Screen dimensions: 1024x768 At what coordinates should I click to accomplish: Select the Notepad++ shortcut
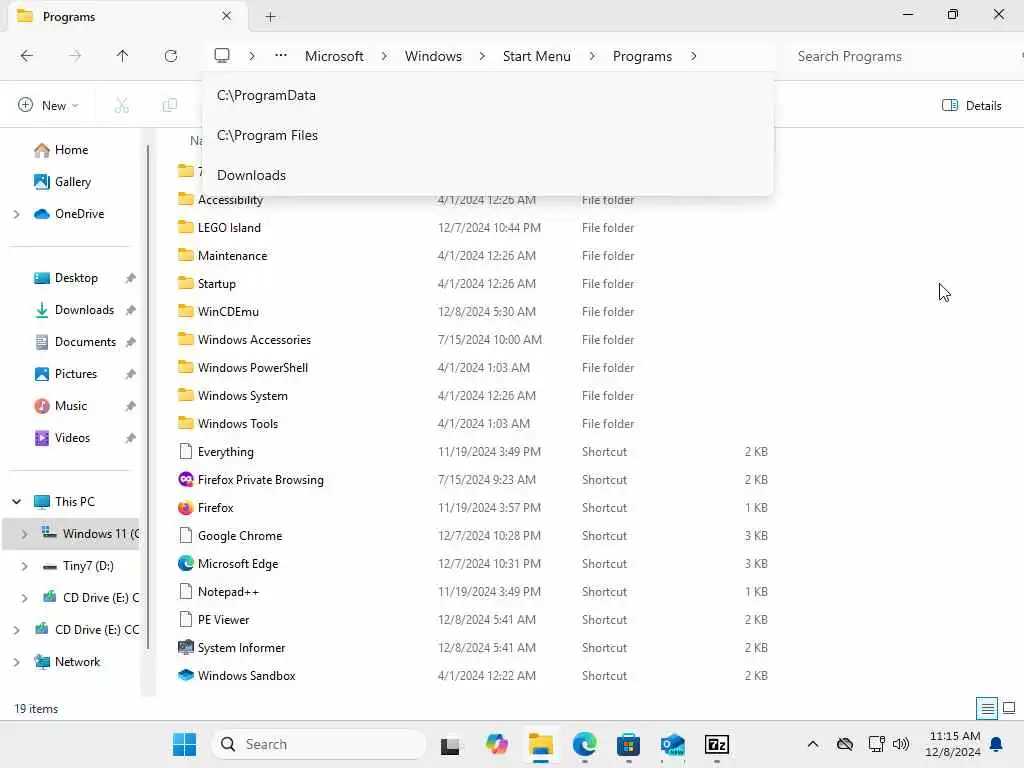pyautogui.click(x=228, y=592)
